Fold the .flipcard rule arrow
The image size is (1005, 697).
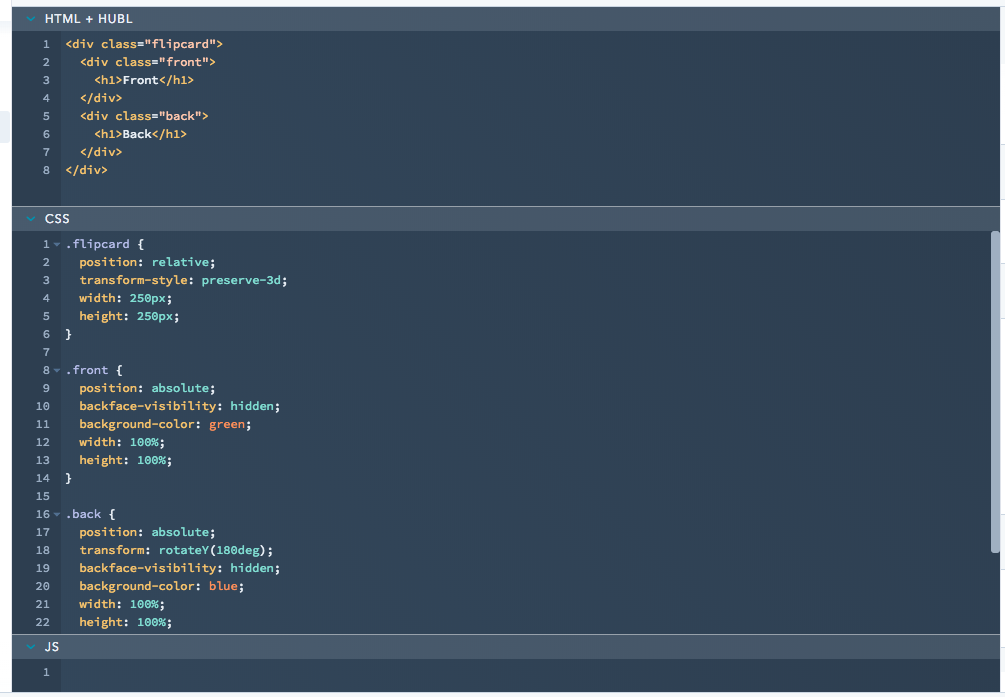click(x=57, y=245)
